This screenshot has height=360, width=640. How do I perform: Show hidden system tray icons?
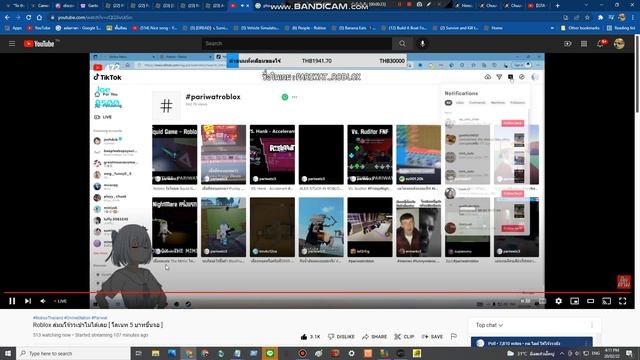click(562, 353)
